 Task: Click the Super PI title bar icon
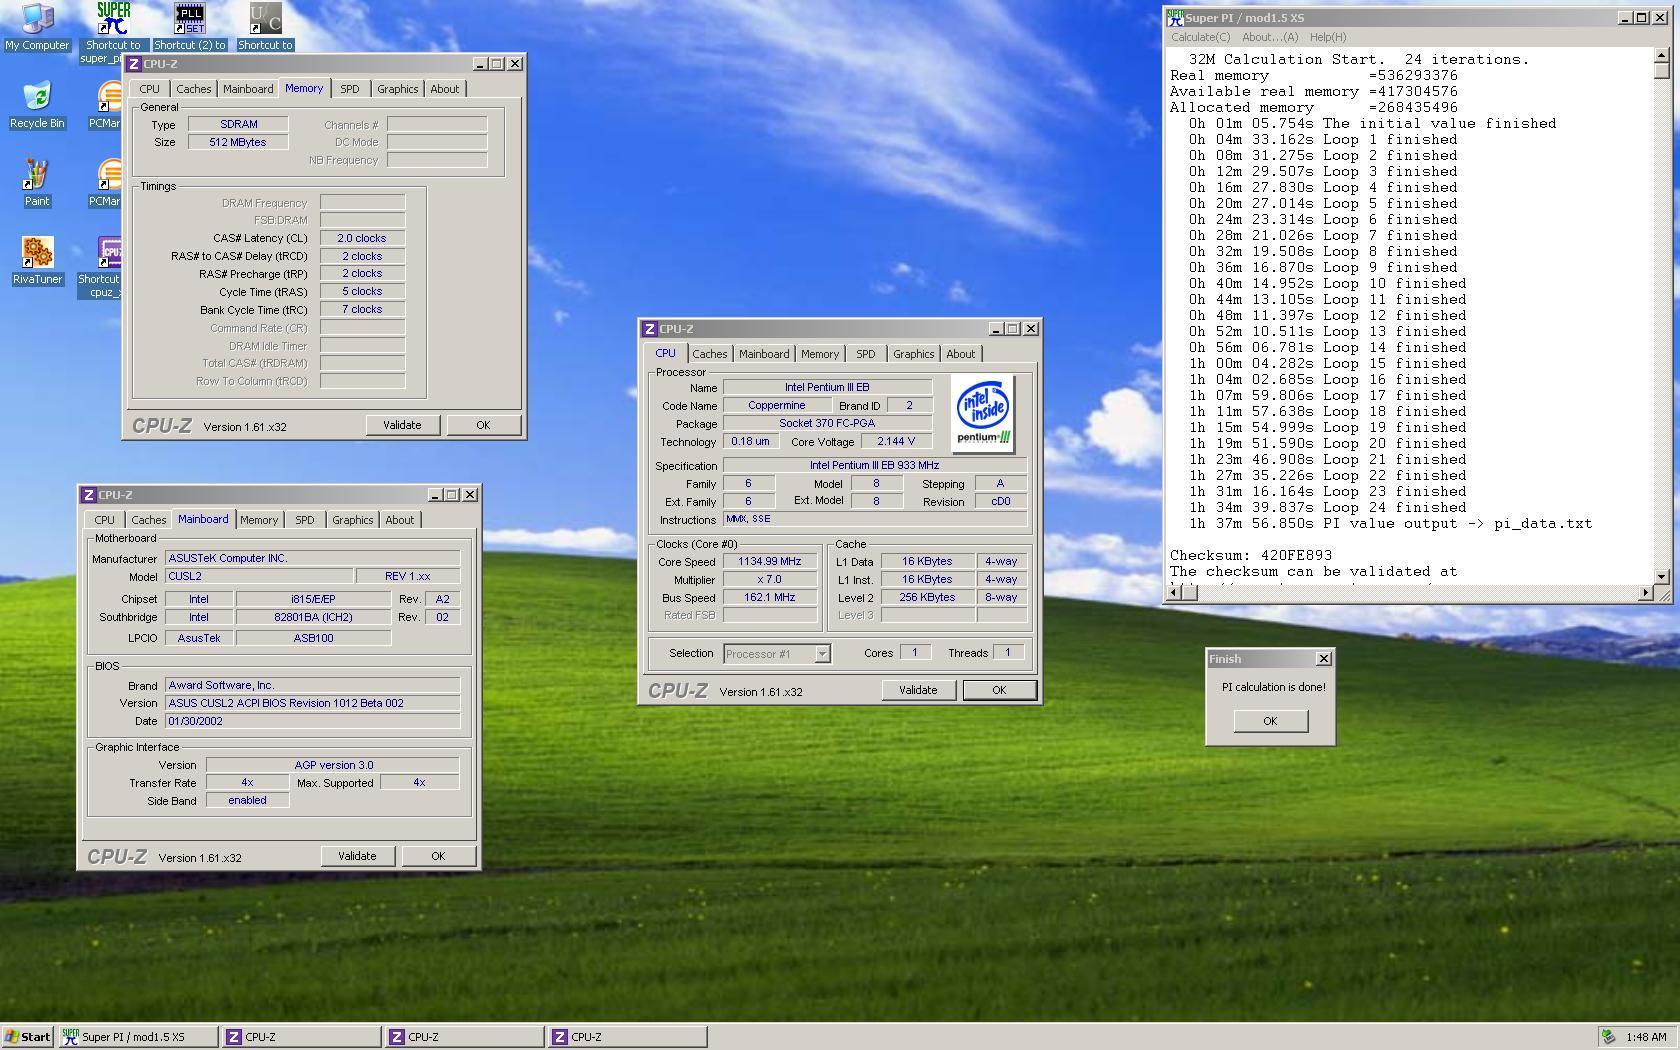1176,18
